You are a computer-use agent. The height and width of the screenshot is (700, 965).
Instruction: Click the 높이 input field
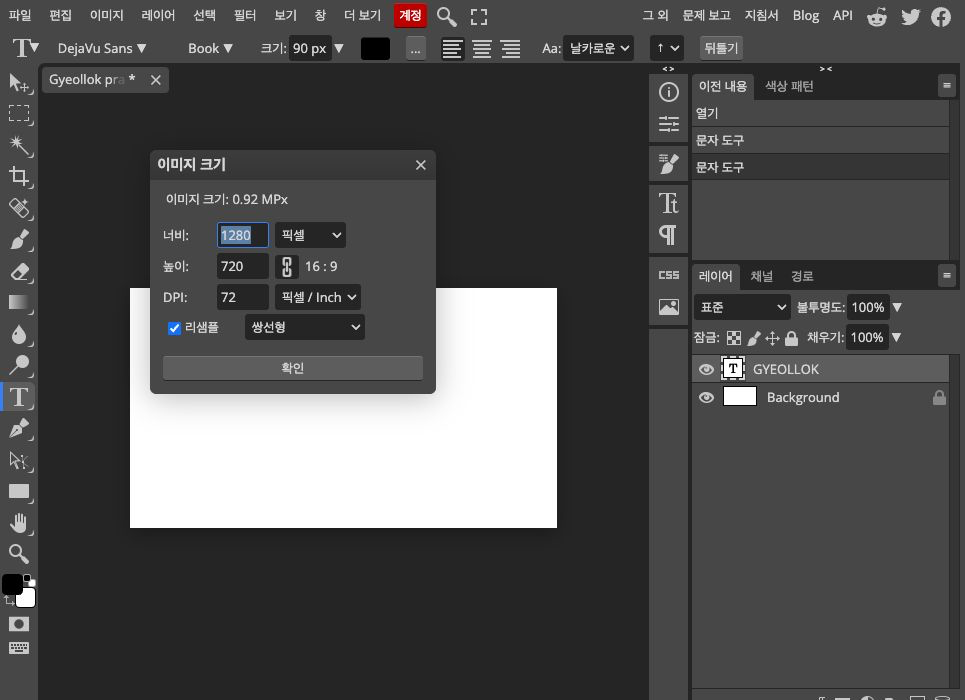[x=242, y=267]
